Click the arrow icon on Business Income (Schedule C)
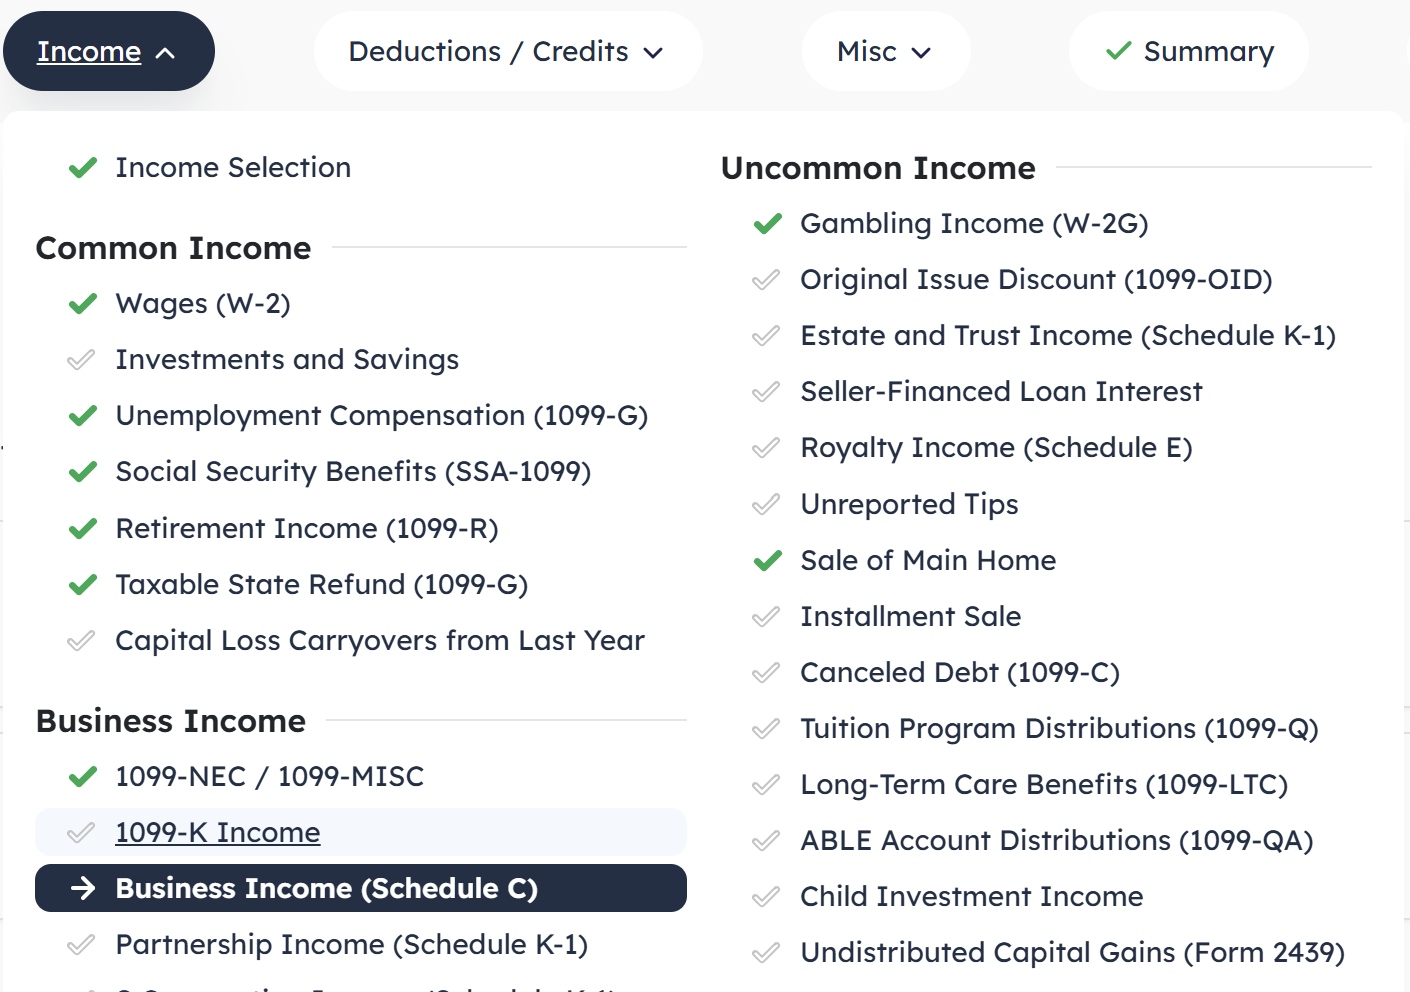Image resolution: width=1410 pixels, height=992 pixels. pos(83,888)
